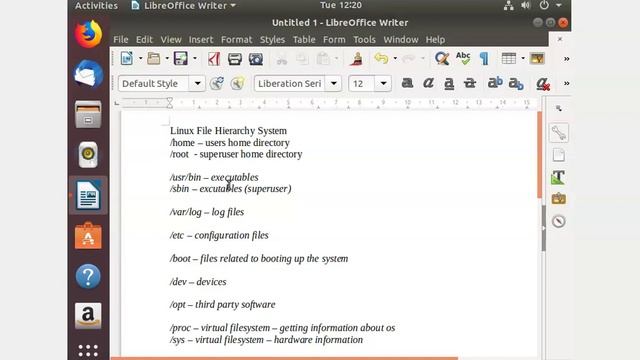Expand more formatting toolbar items chevron
Image resolution: width=640 pixels, height=360 pixels.
(x=567, y=83)
